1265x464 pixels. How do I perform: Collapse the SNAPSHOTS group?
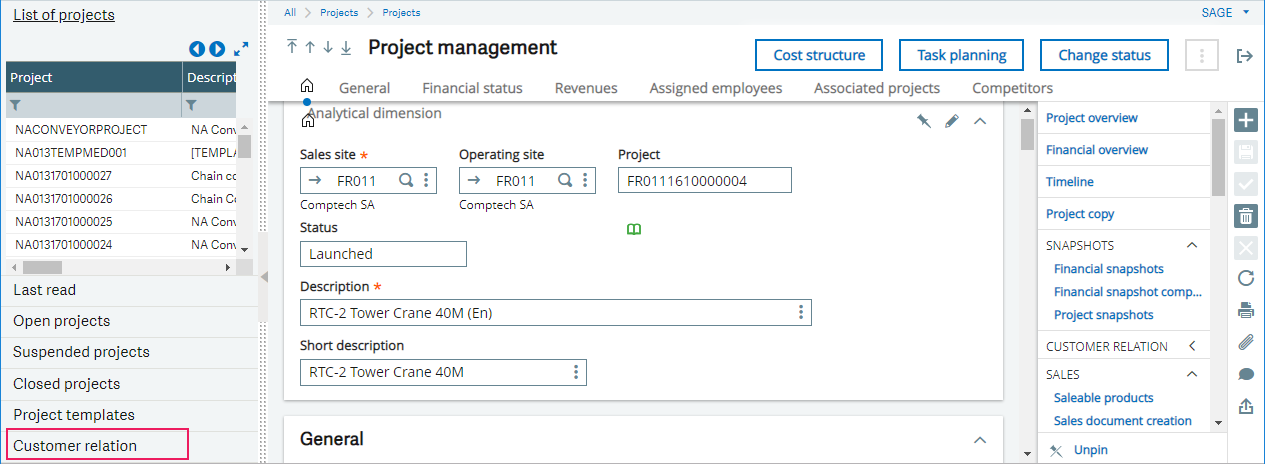tap(1191, 245)
